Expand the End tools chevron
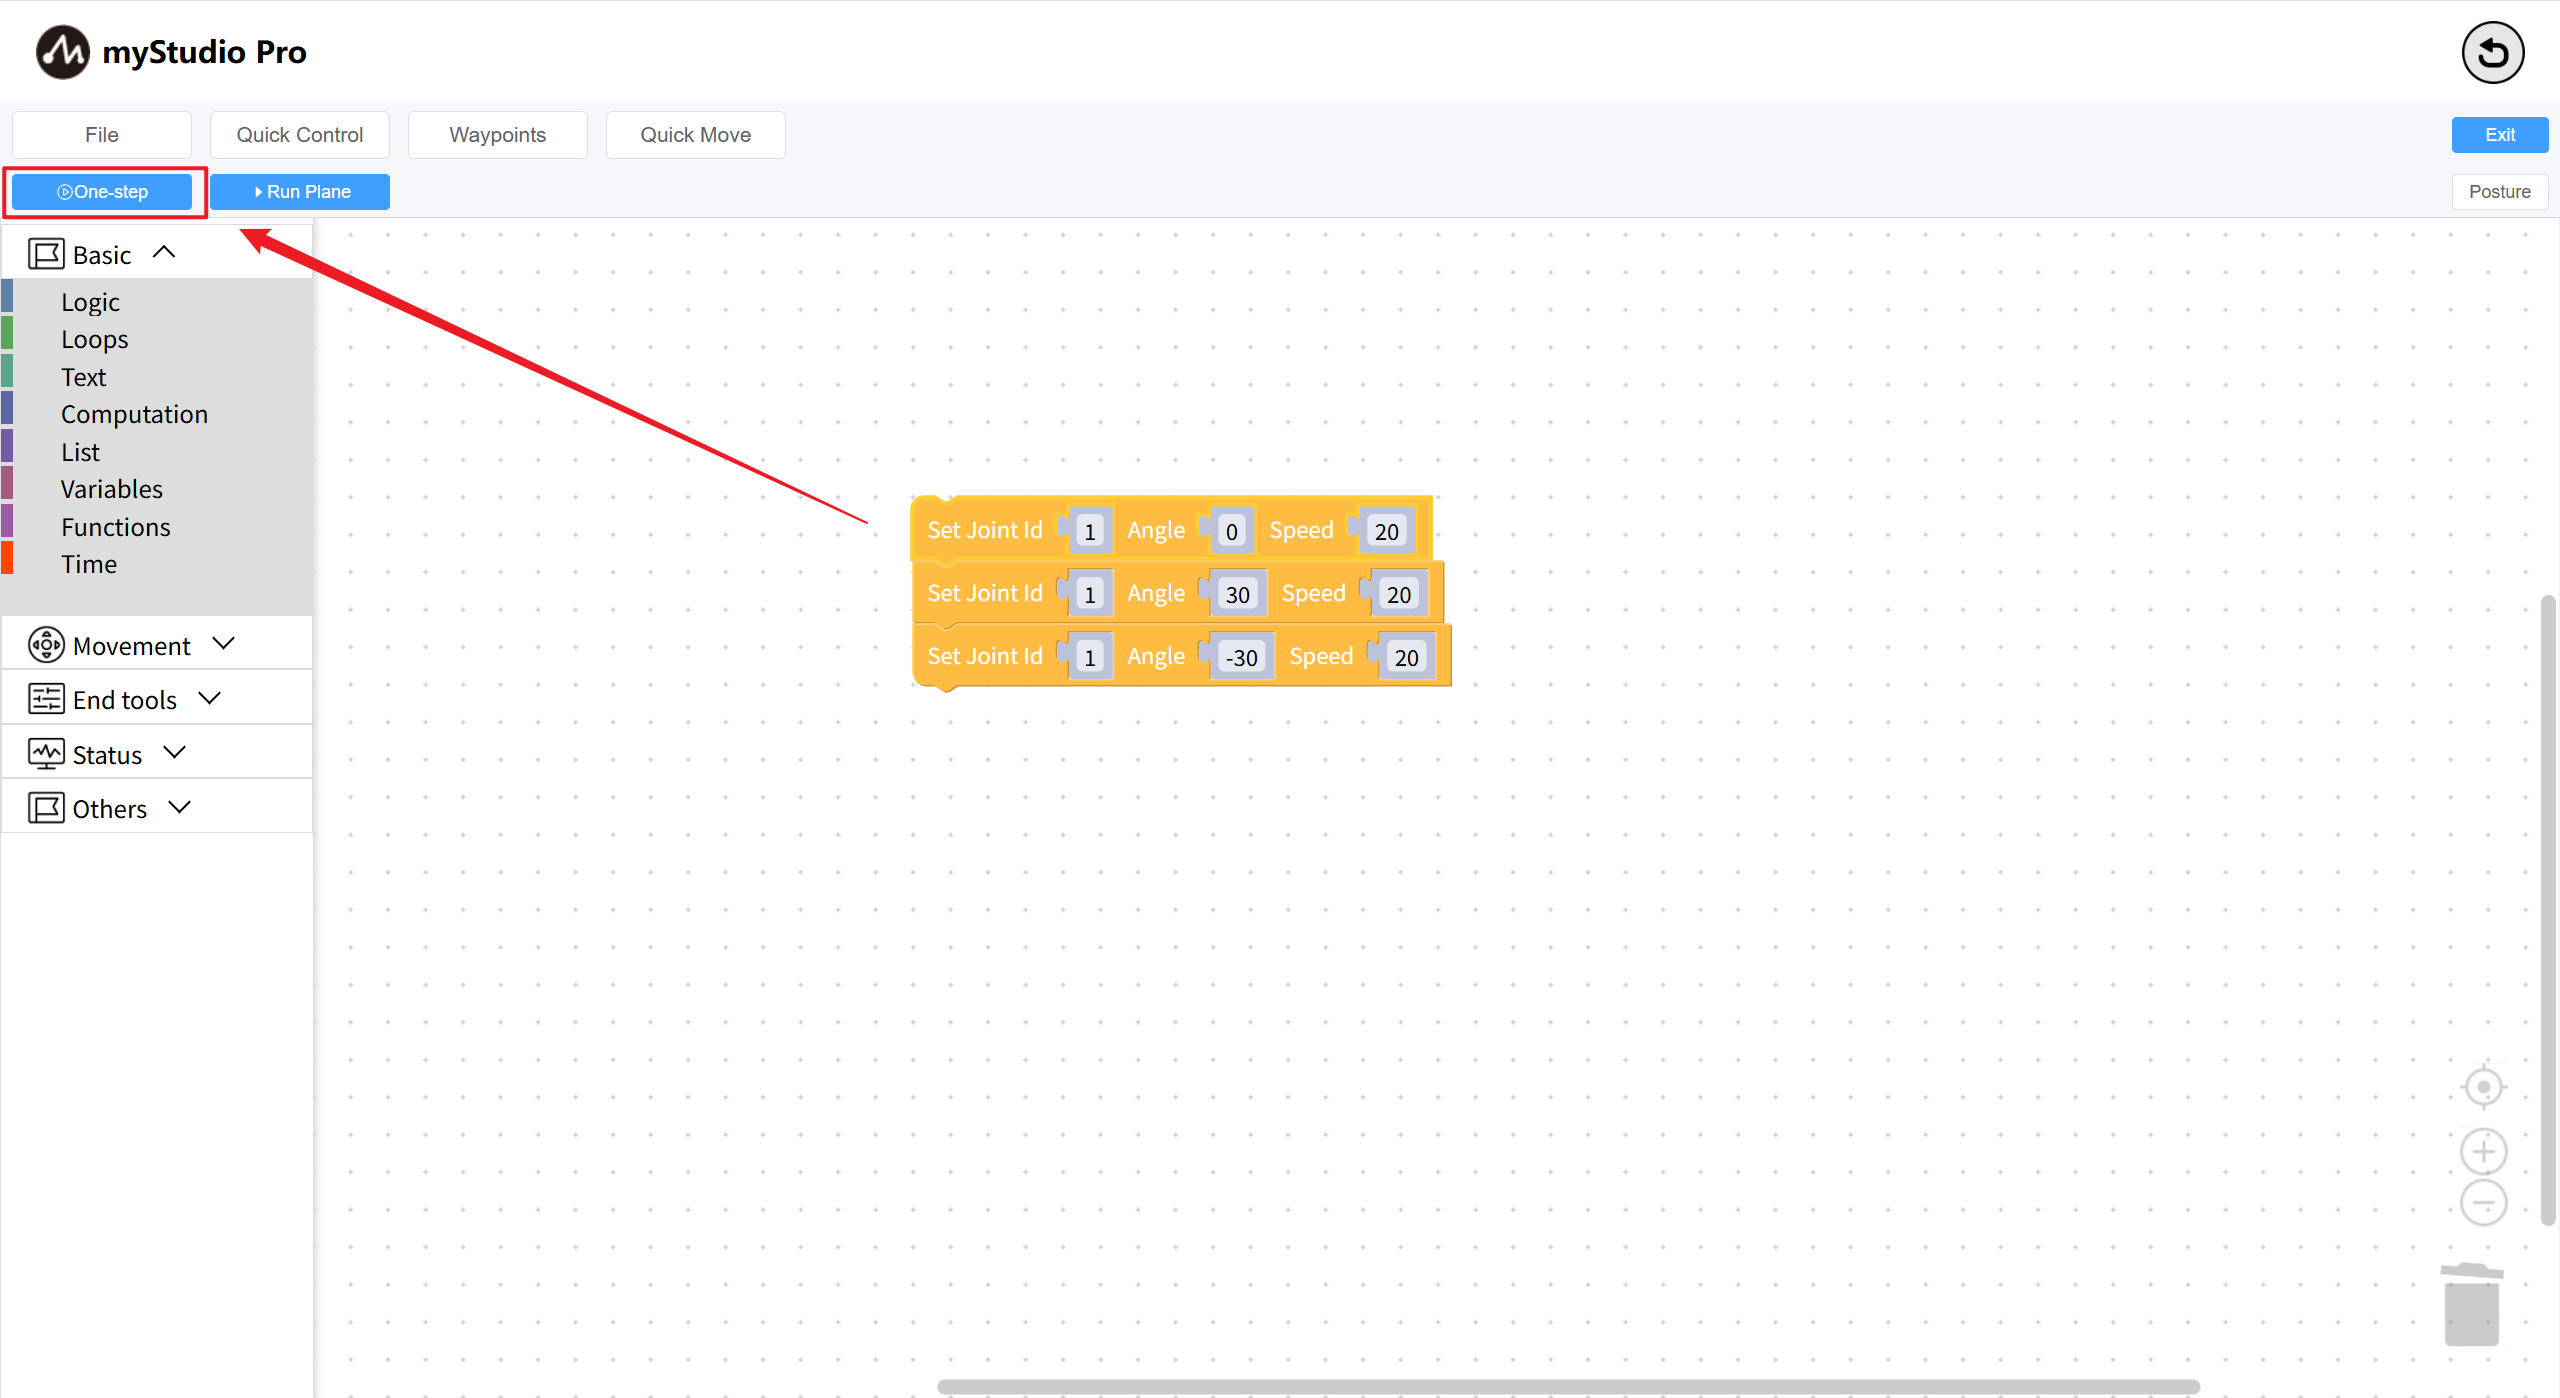The image size is (2560, 1398). [x=210, y=698]
